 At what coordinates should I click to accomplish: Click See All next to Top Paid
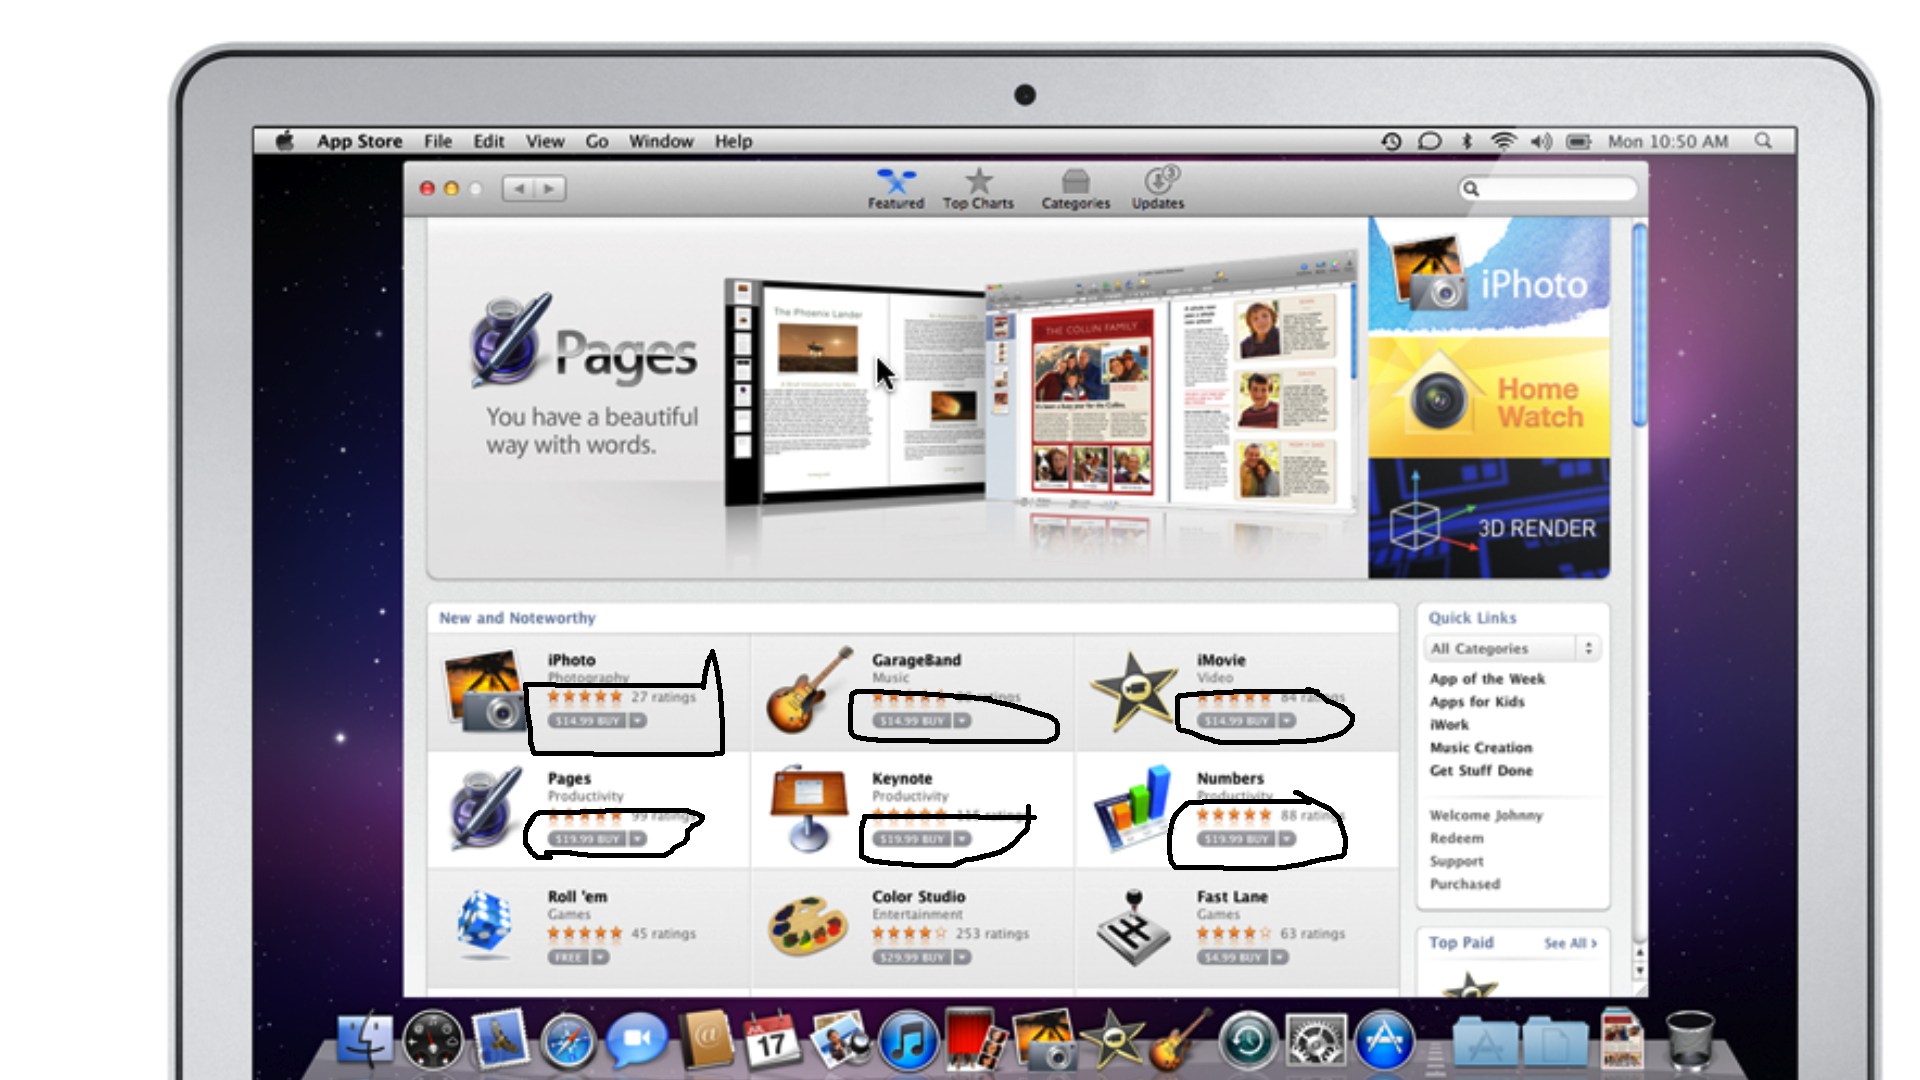pos(1569,943)
